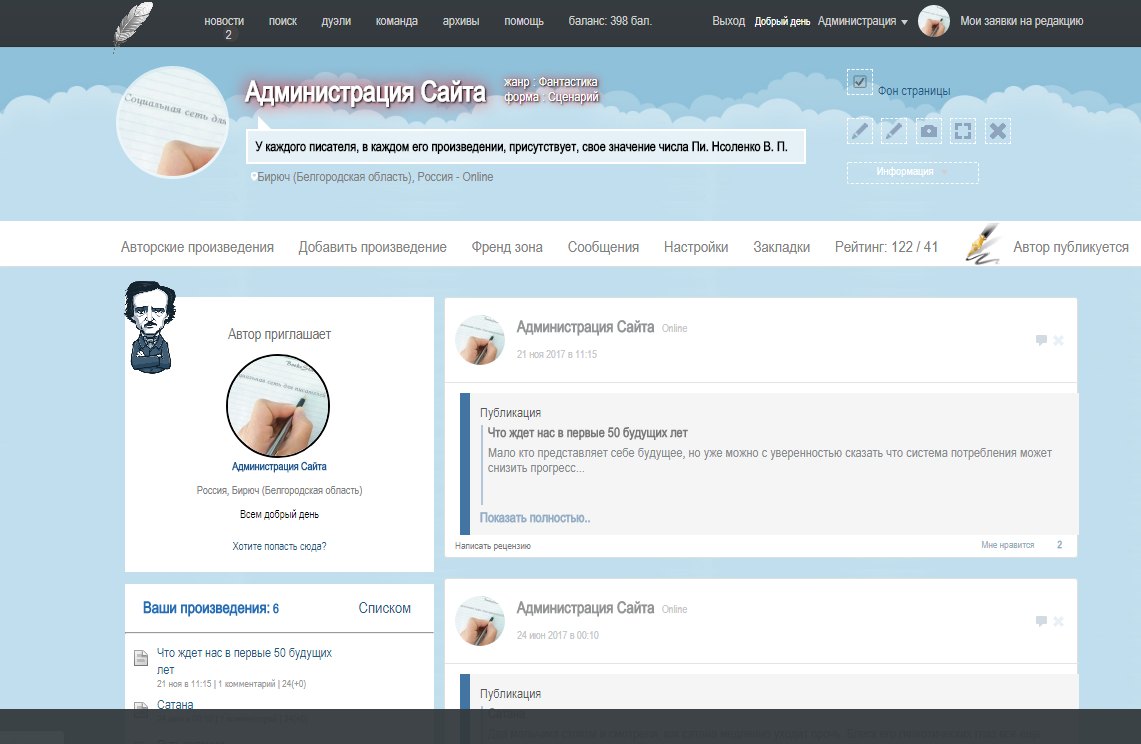The image size is (1141, 744).
Task: Open Френд зона tab
Action: (x=507, y=247)
